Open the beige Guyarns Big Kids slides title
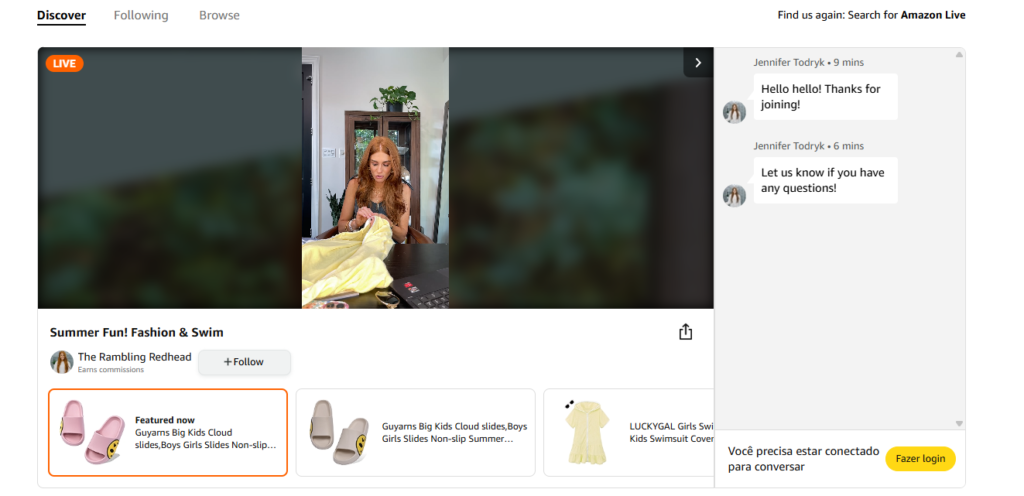The image size is (1024, 496). click(454, 432)
